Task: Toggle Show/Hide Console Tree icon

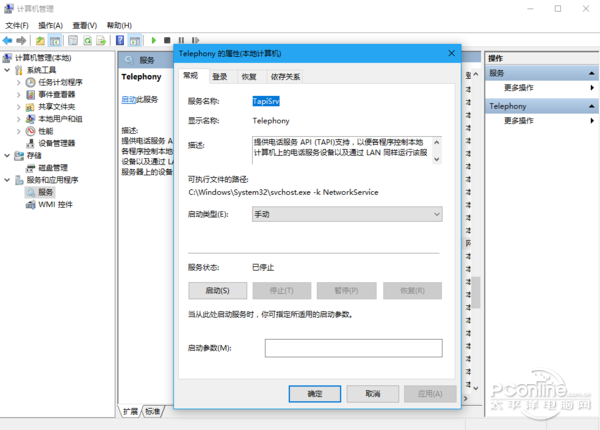Action: click(x=55, y=40)
